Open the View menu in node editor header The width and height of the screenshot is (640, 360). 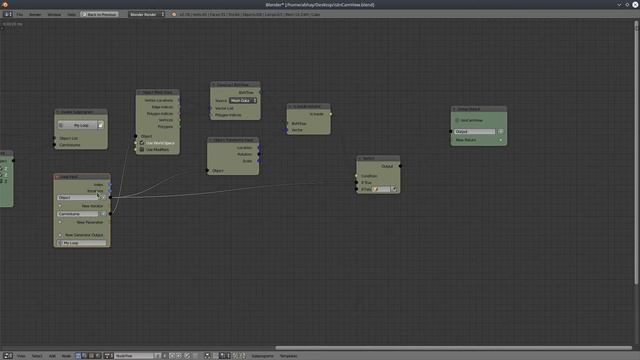pyautogui.click(x=21, y=356)
